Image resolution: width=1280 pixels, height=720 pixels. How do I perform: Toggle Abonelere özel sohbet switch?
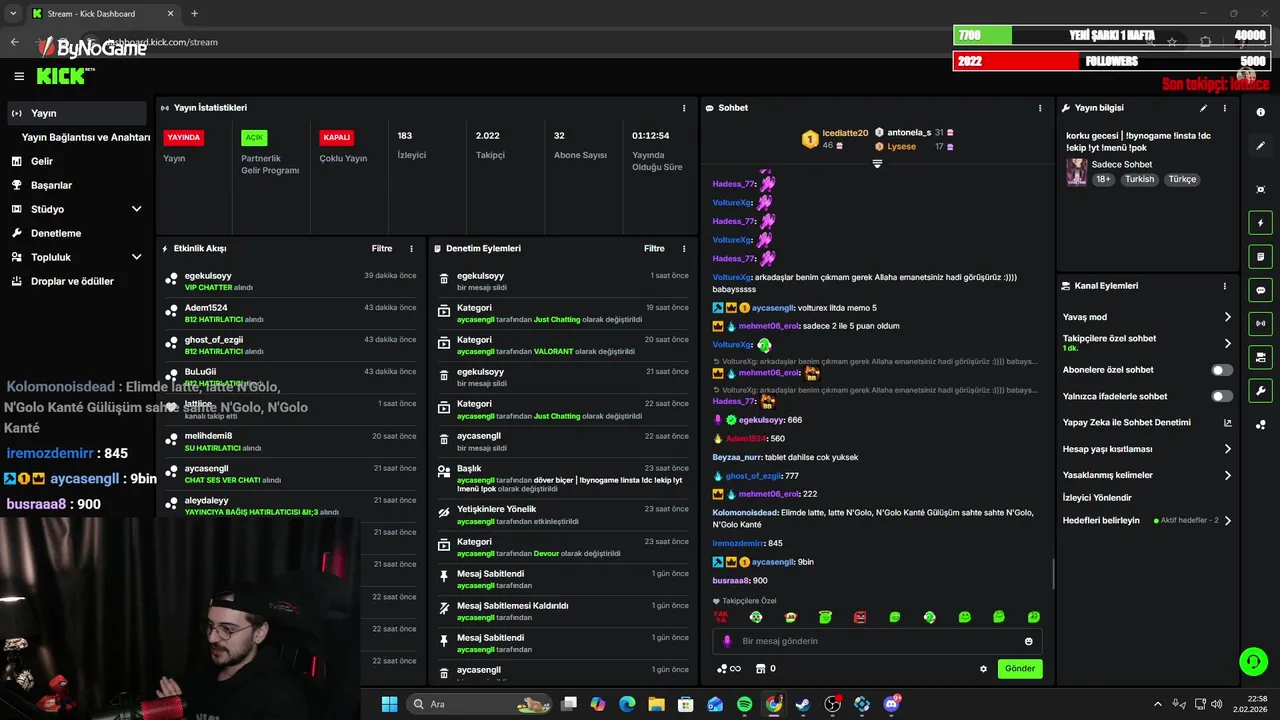click(x=1222, y=370)
